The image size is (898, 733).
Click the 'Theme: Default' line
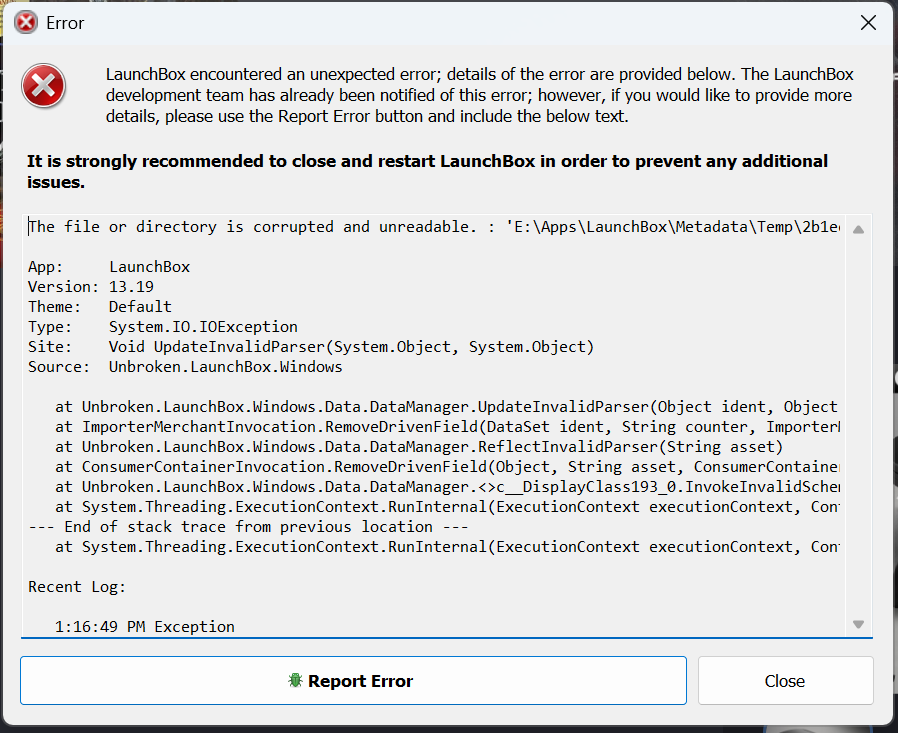(x=100, y=306)
